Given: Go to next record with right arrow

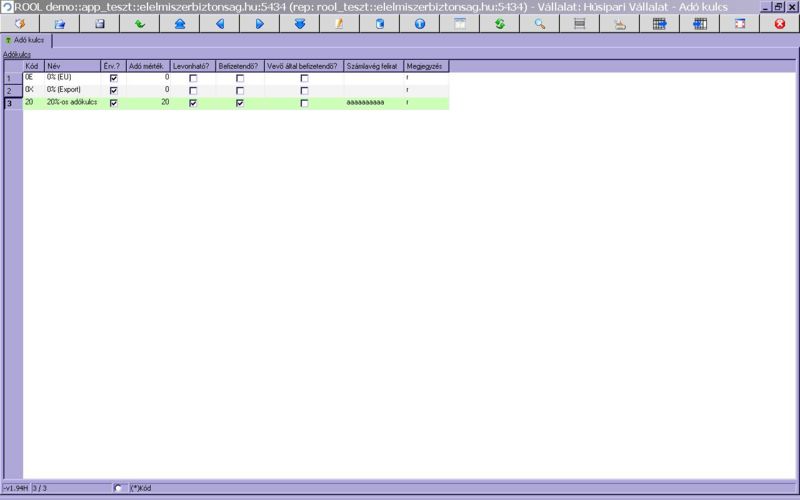Looking at the screenshot, I should coord(259,23).
